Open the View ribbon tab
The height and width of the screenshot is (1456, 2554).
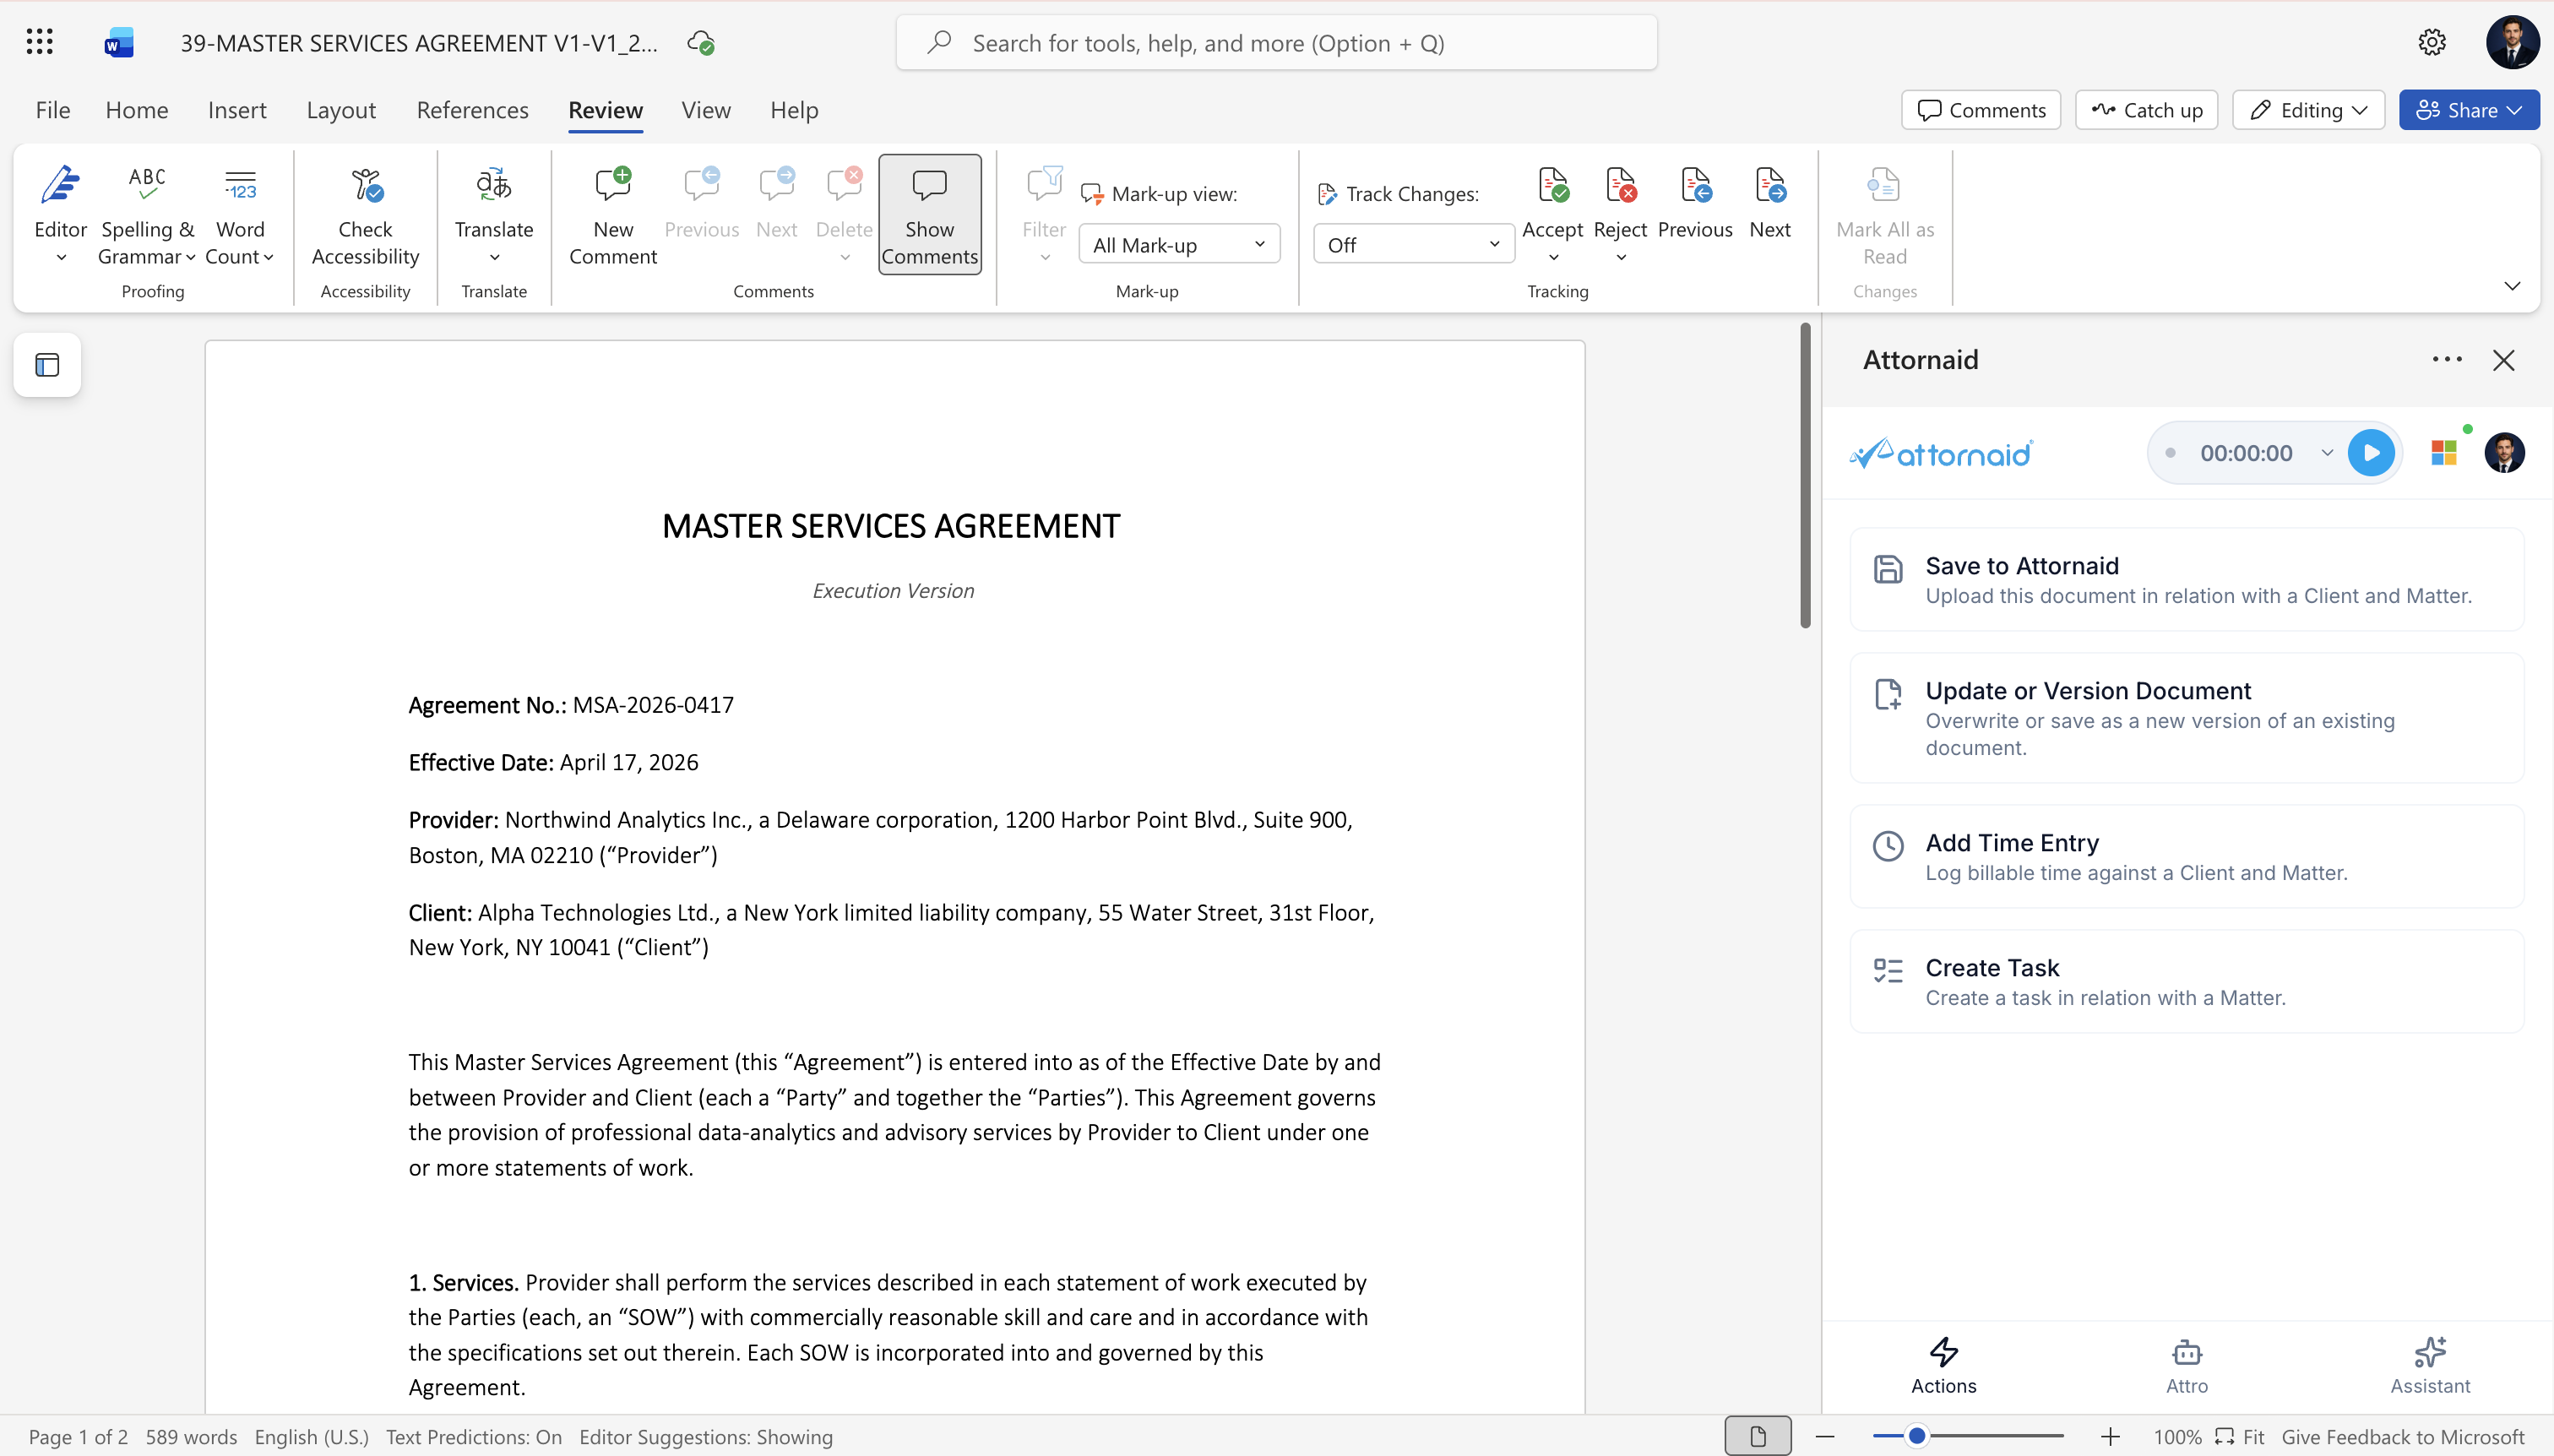point(706,110)
